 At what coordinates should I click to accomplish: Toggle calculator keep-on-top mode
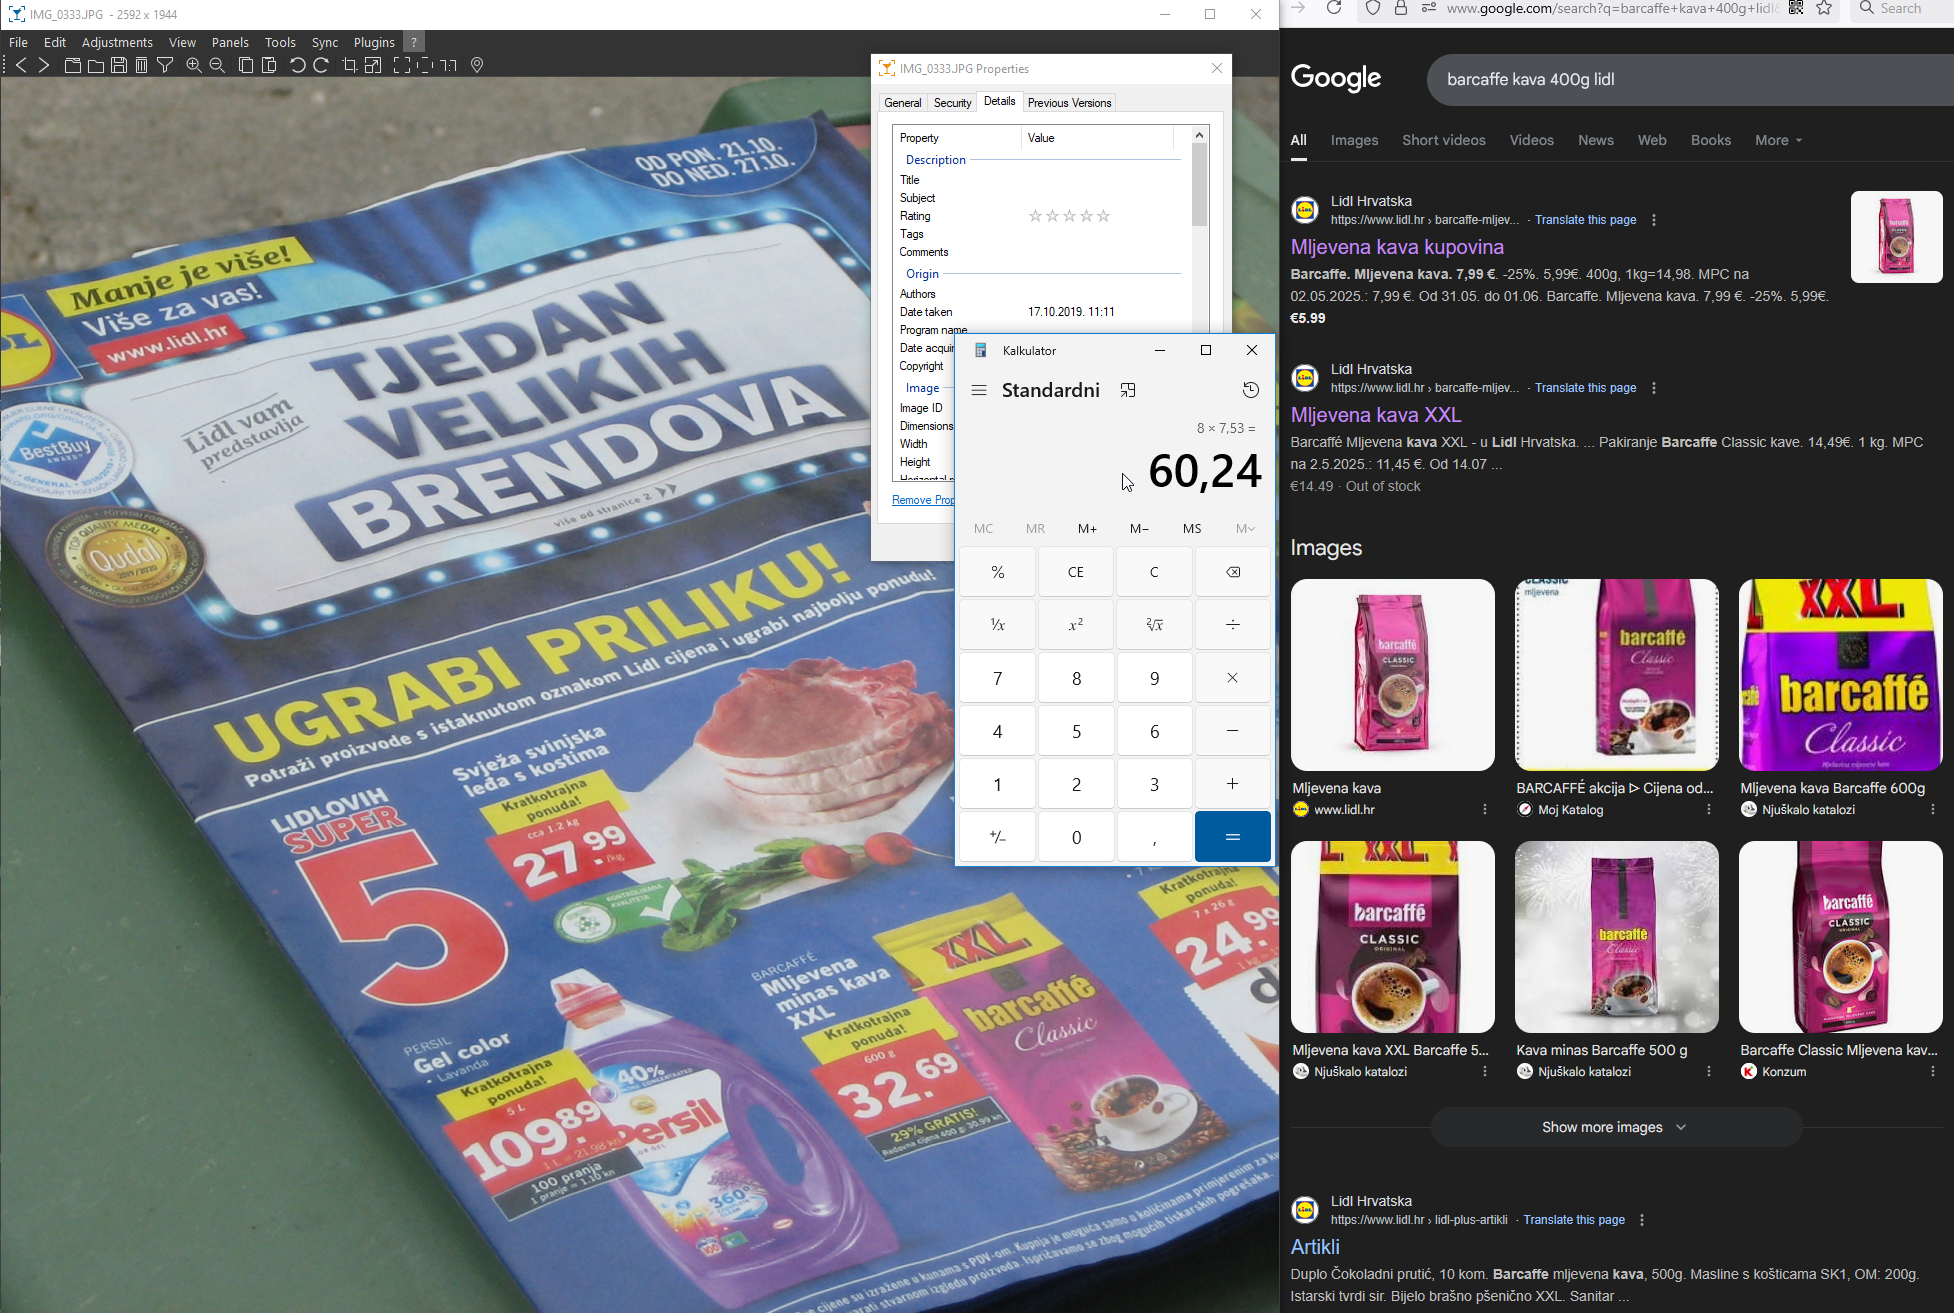tap(1128, 390)
